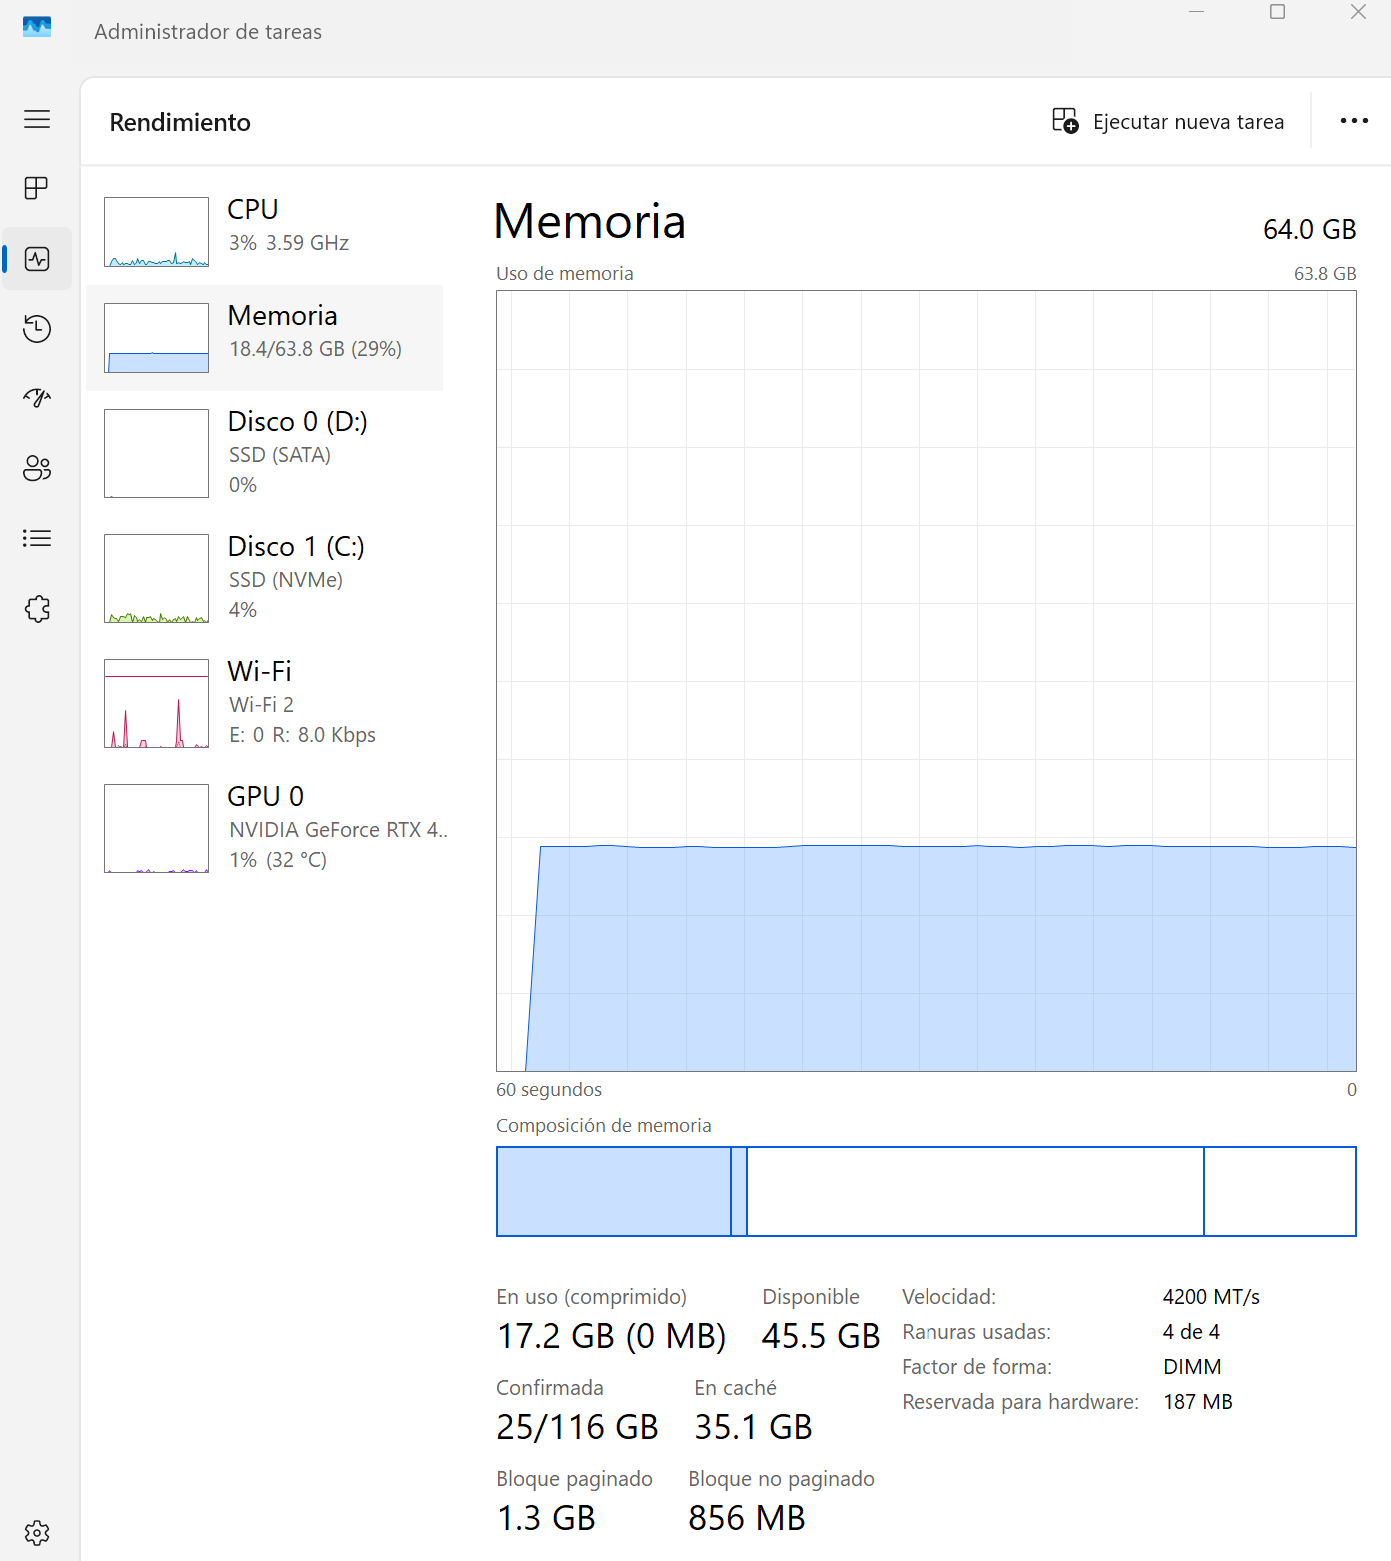The image size is (1391, 1561).
Task: Open the app history clock icon
Action: pyautogui.click(x=37, y=329)
